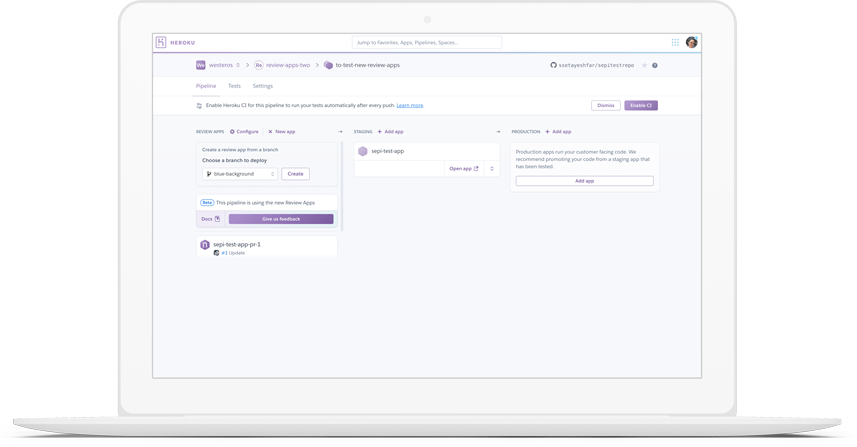Click Add app beside the Production heading
857x447 pixels.
click(558, 132)
